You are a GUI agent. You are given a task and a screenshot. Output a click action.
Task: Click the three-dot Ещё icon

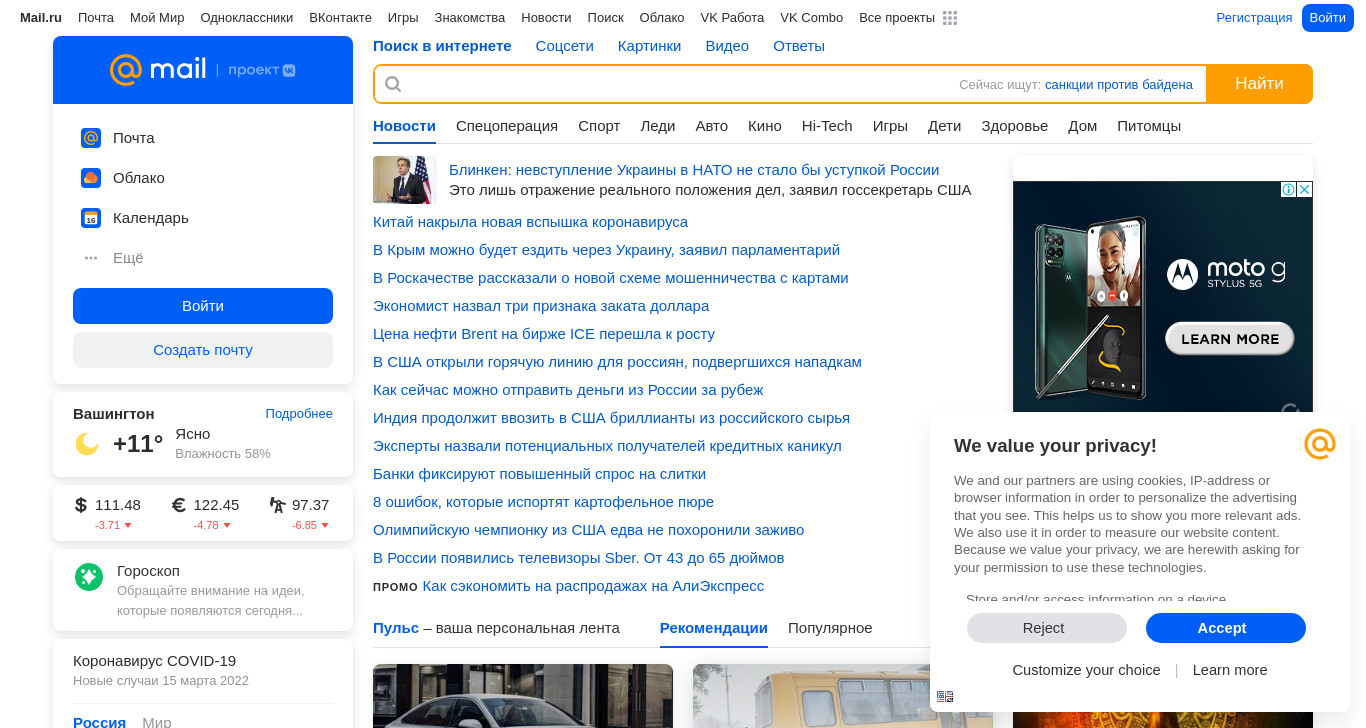coord(91,258)
